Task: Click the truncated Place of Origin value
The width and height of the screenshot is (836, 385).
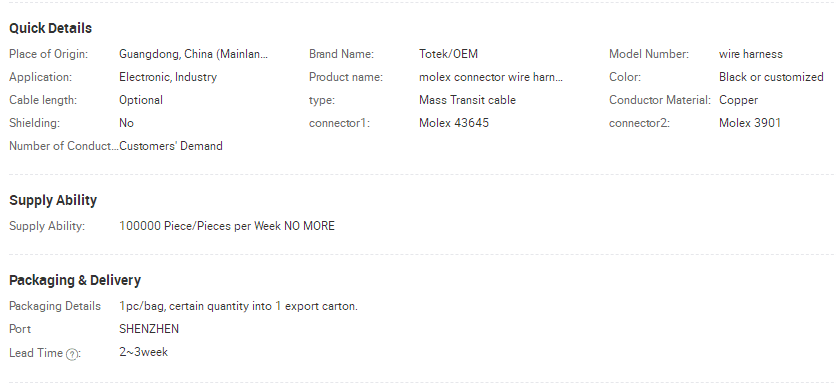Action: (194, 54)
